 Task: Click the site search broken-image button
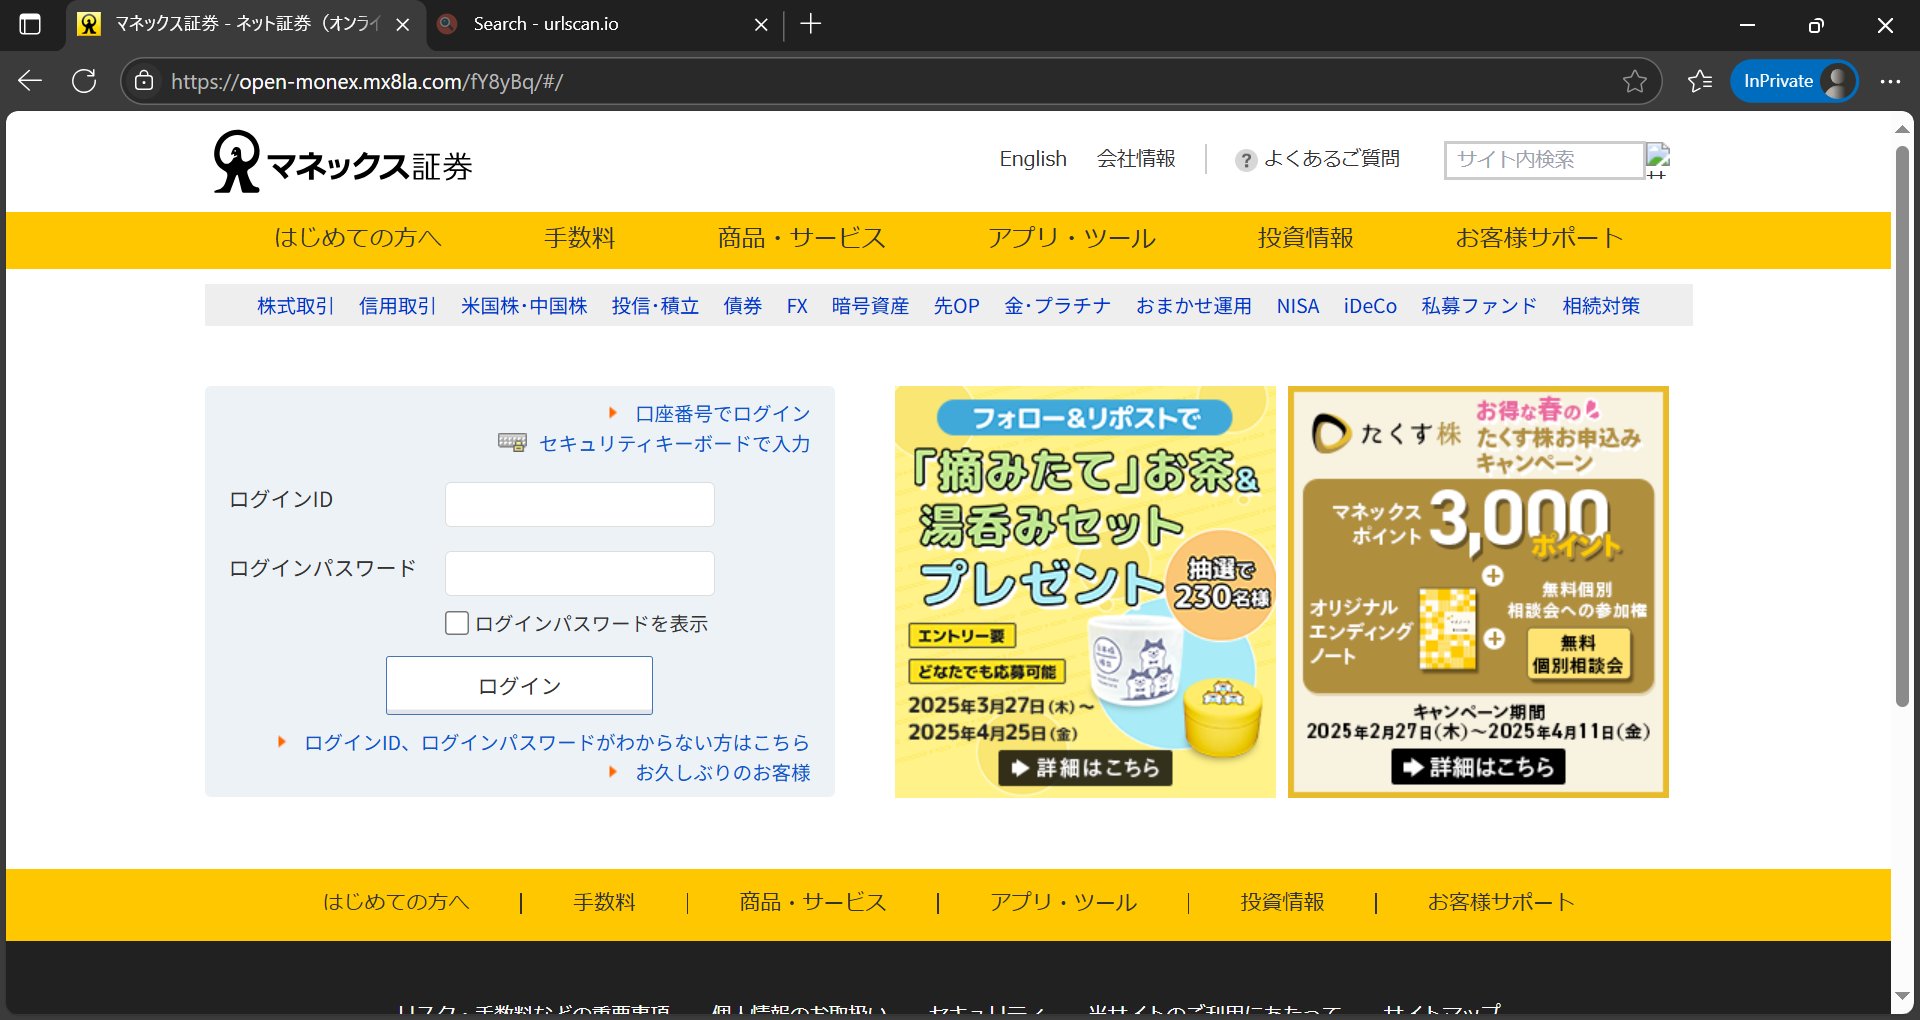click(x=1658, y=160)
